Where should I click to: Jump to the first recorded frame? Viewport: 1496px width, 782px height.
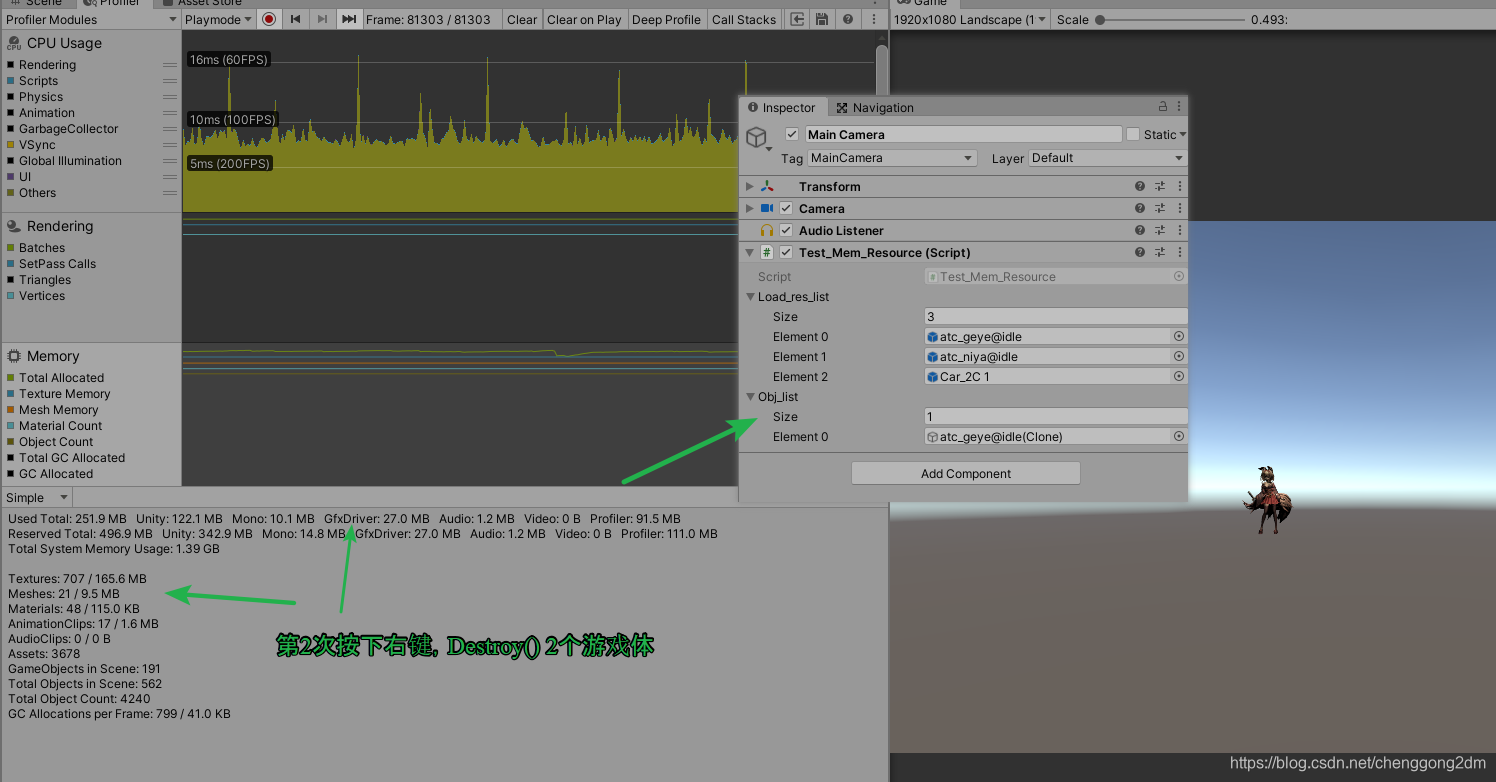point(294,19)
